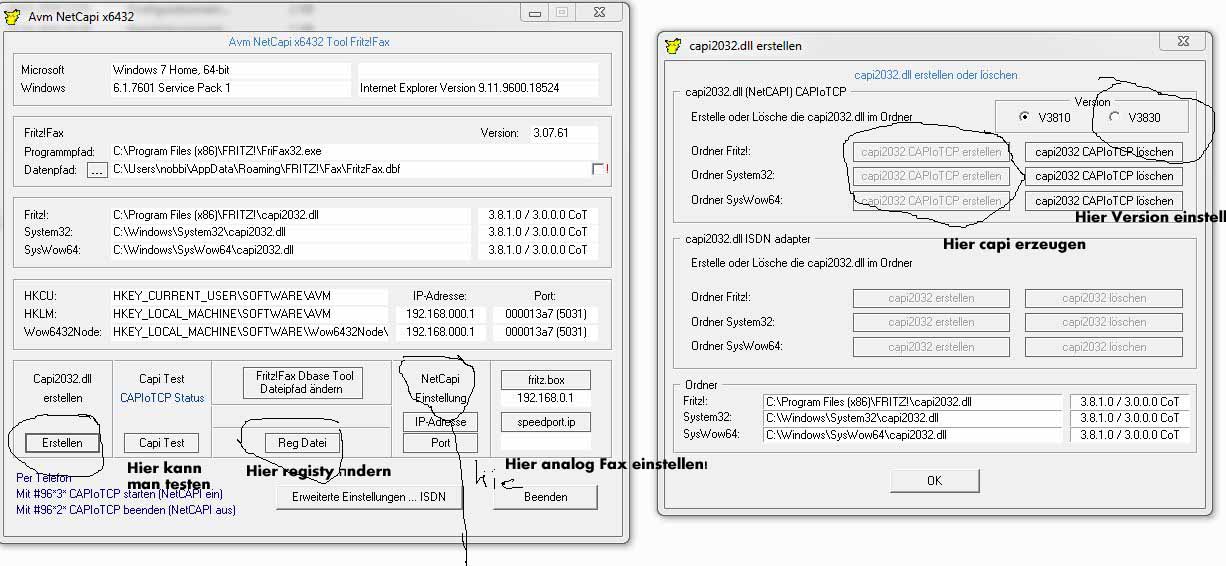Click the CAPIoTCP Status link
The height and width of the screenshot is (566, 1226).
pyautogui.click(x=161, y=398)
